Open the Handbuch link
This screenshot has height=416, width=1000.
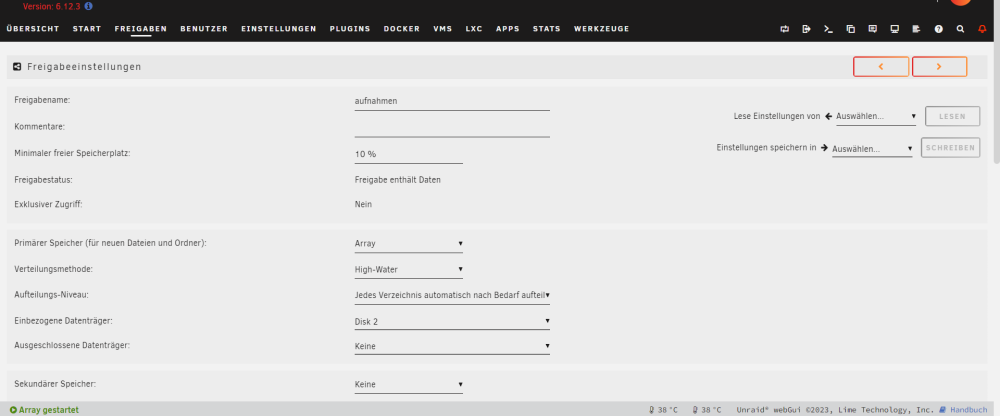(x=968, y=410)
